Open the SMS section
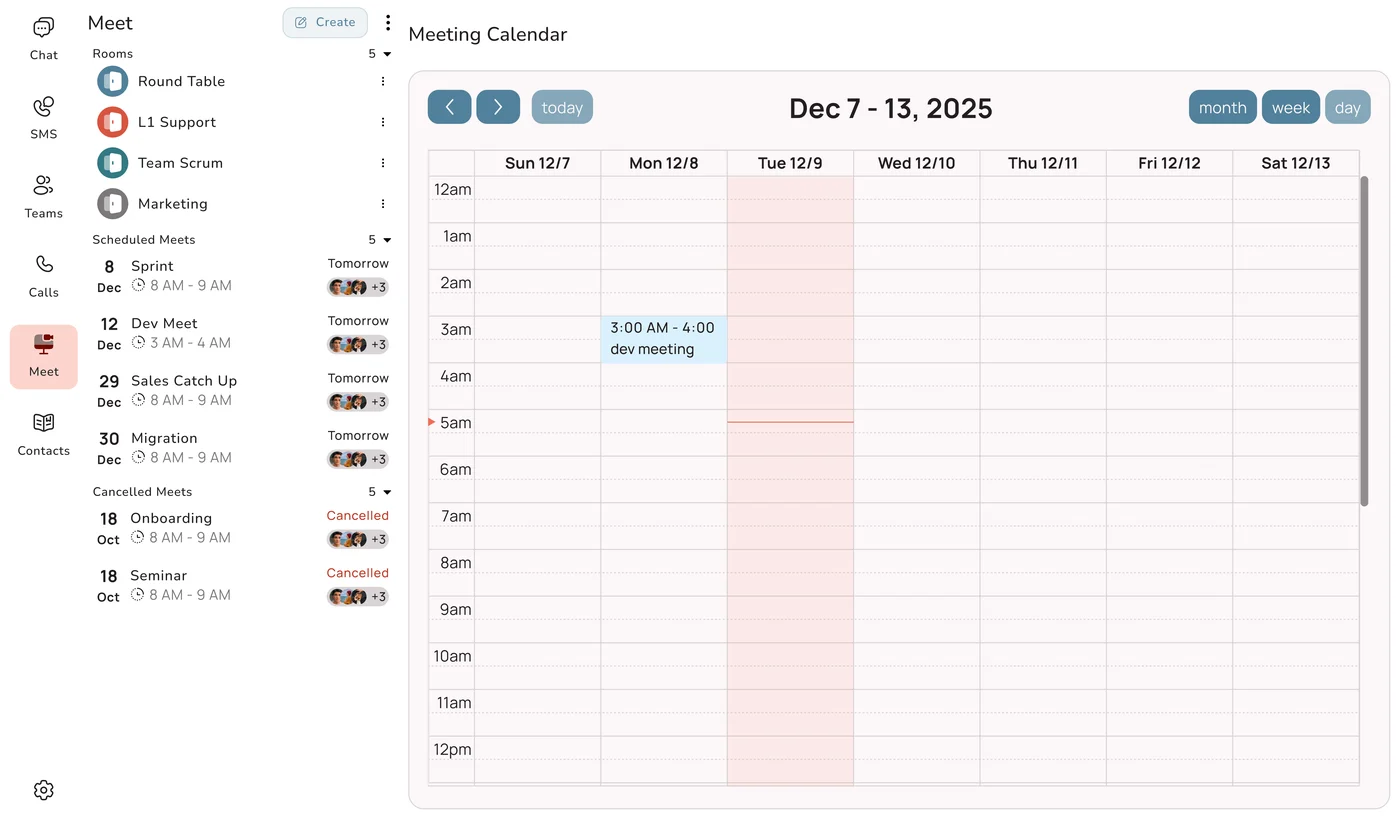Viewport: 1400px width, 819px height. (43, 119)
